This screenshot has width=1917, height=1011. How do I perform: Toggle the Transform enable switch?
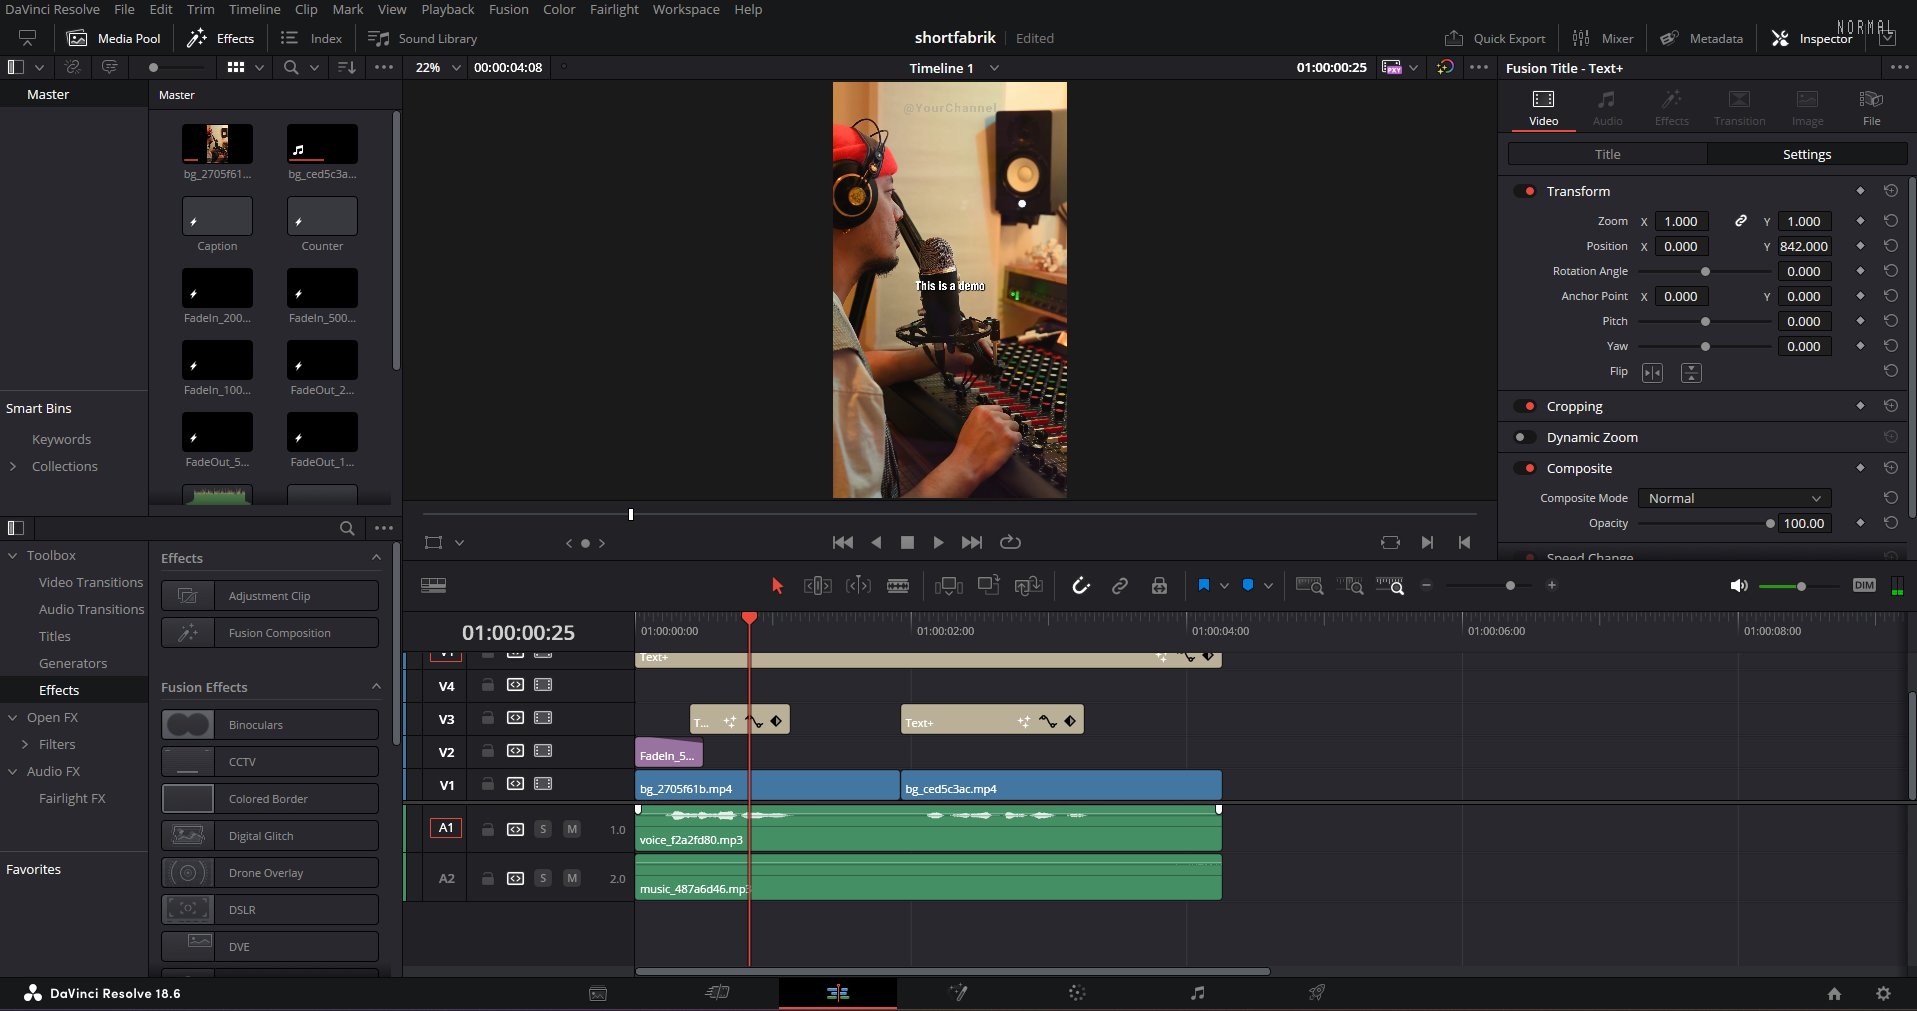tap(1525, 191)
